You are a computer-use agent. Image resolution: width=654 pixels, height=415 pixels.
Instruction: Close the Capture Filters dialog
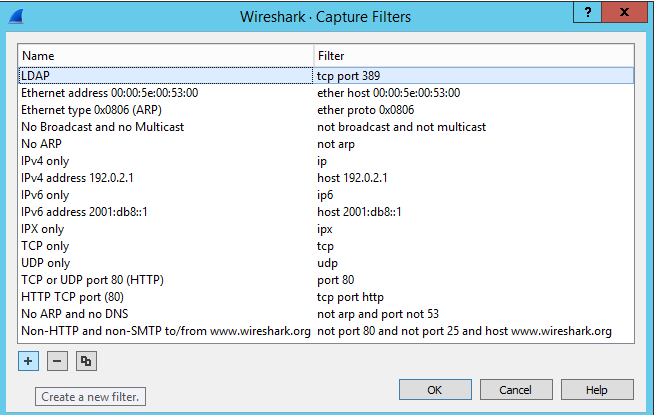point(625,14)
